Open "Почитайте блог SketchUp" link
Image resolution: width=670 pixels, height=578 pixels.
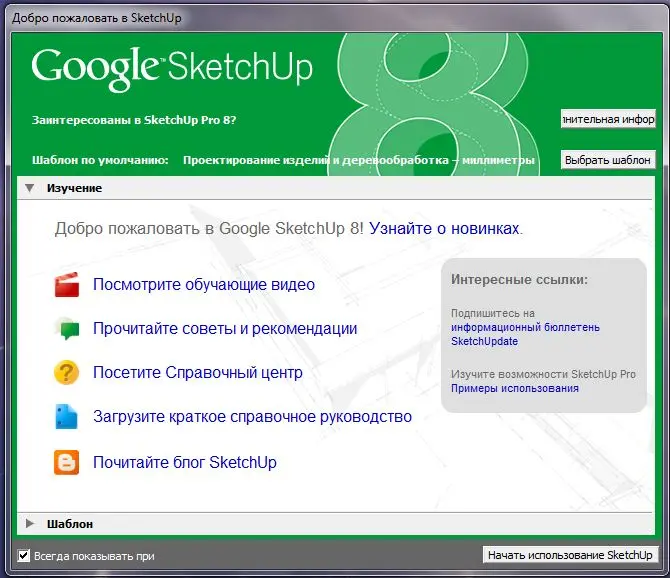[x=185, y=462]
